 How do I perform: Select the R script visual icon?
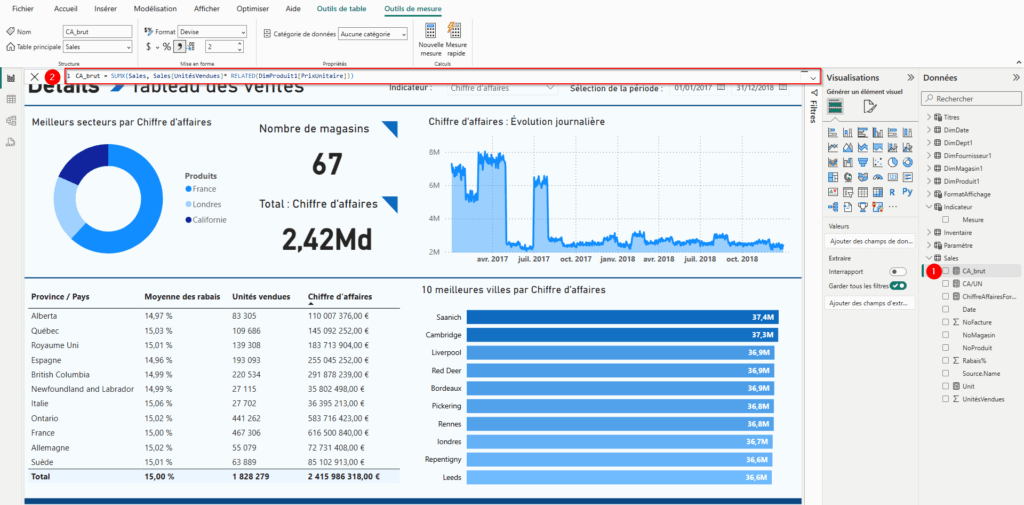(x=891, y=192)
